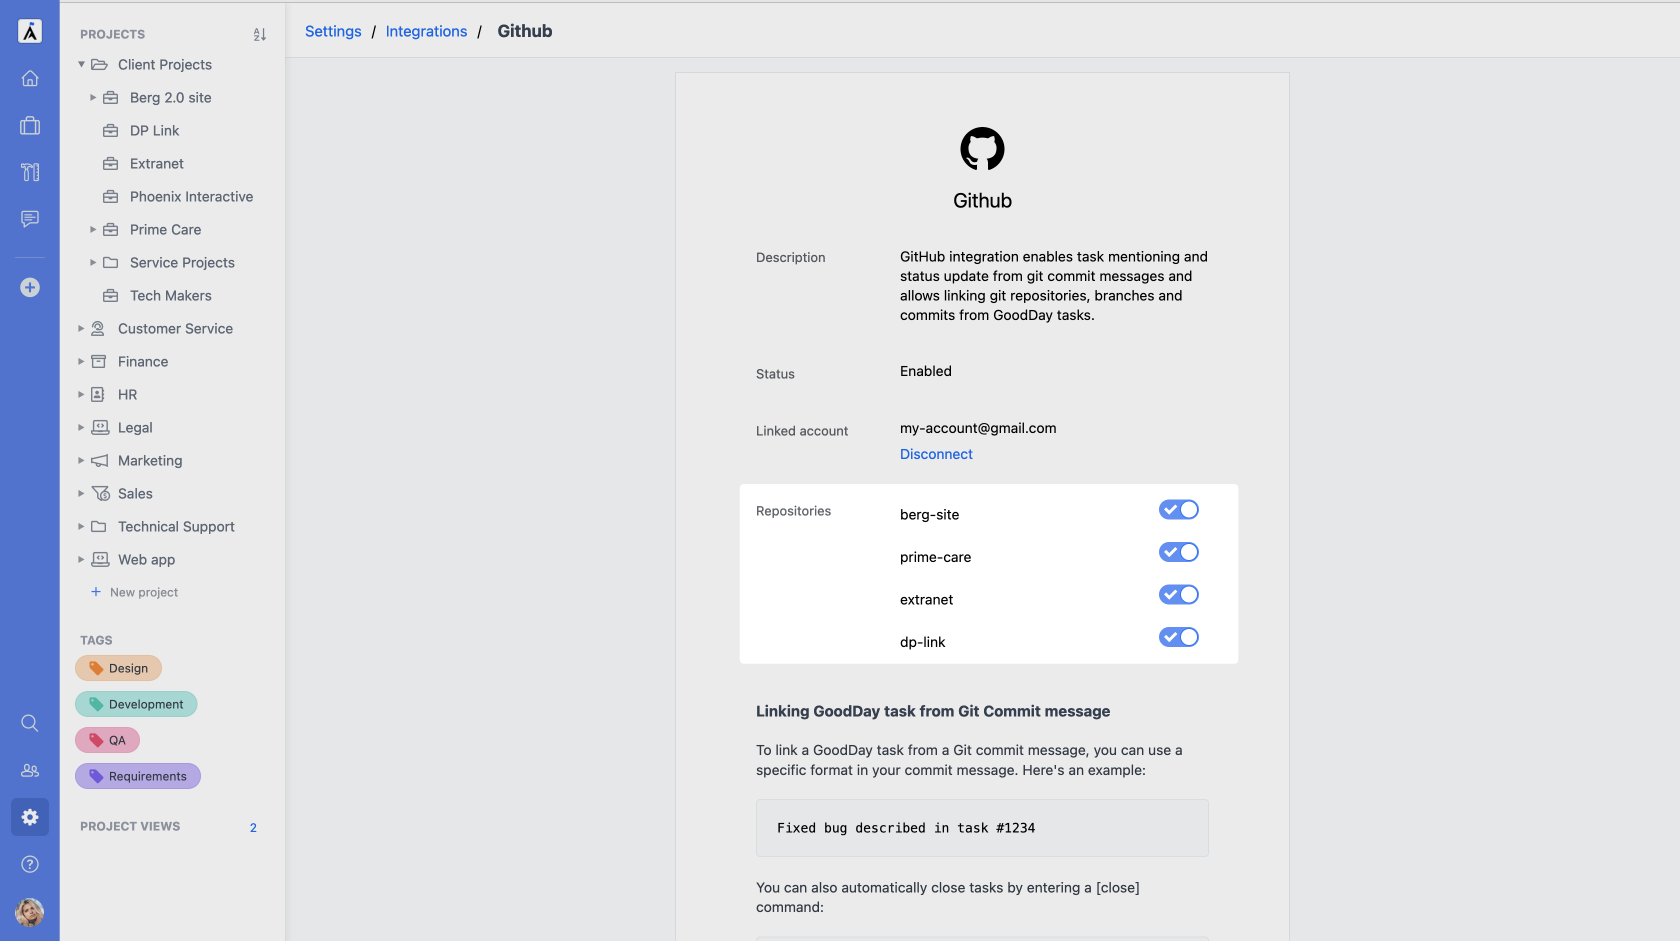Open the Extranet project

(x=157, y=163)
